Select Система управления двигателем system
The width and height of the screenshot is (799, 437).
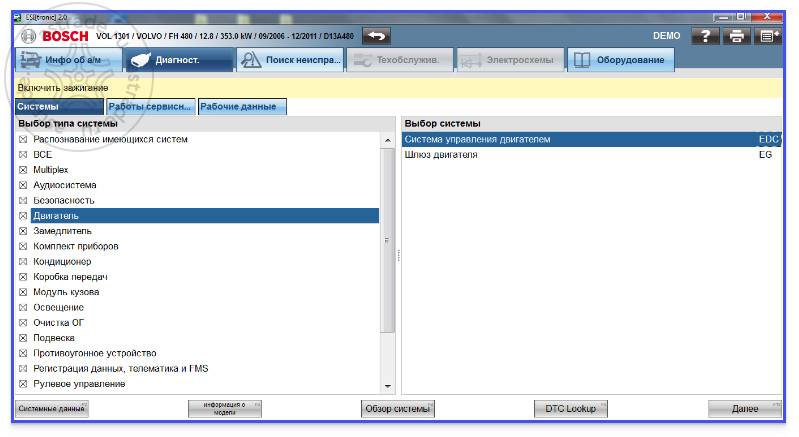(x=592, y=140)
